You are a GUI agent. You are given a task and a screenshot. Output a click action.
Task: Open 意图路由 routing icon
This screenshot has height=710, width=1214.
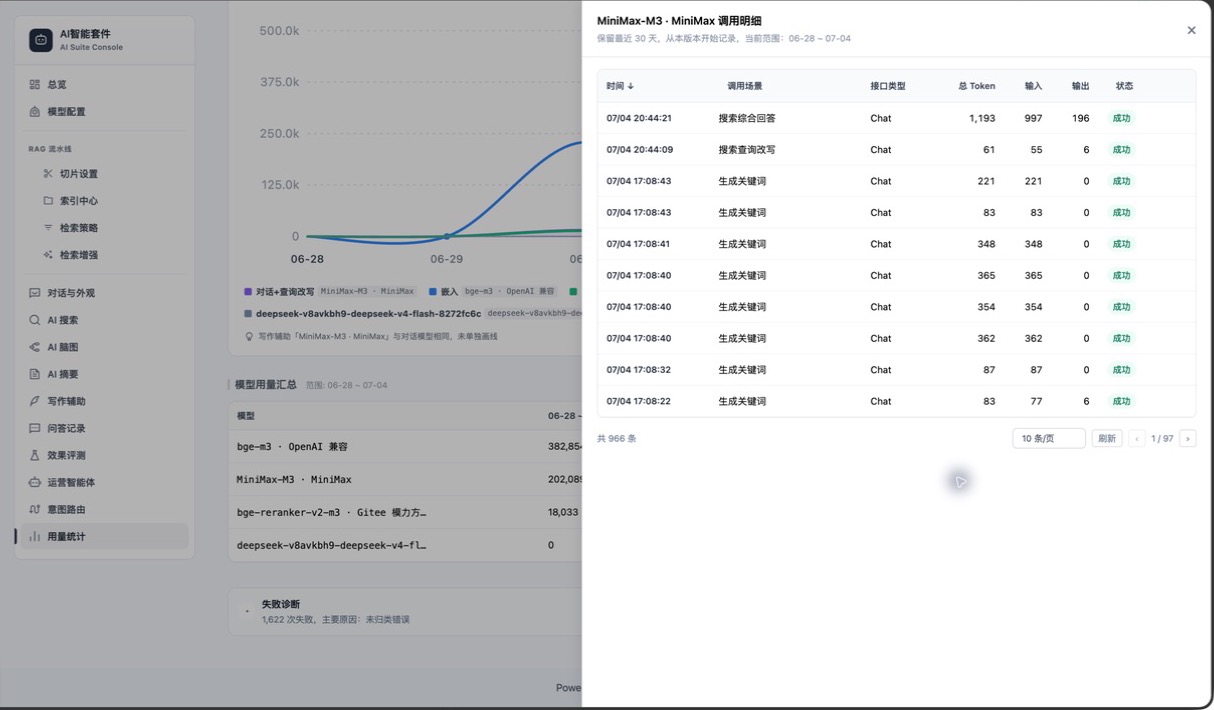35,509
